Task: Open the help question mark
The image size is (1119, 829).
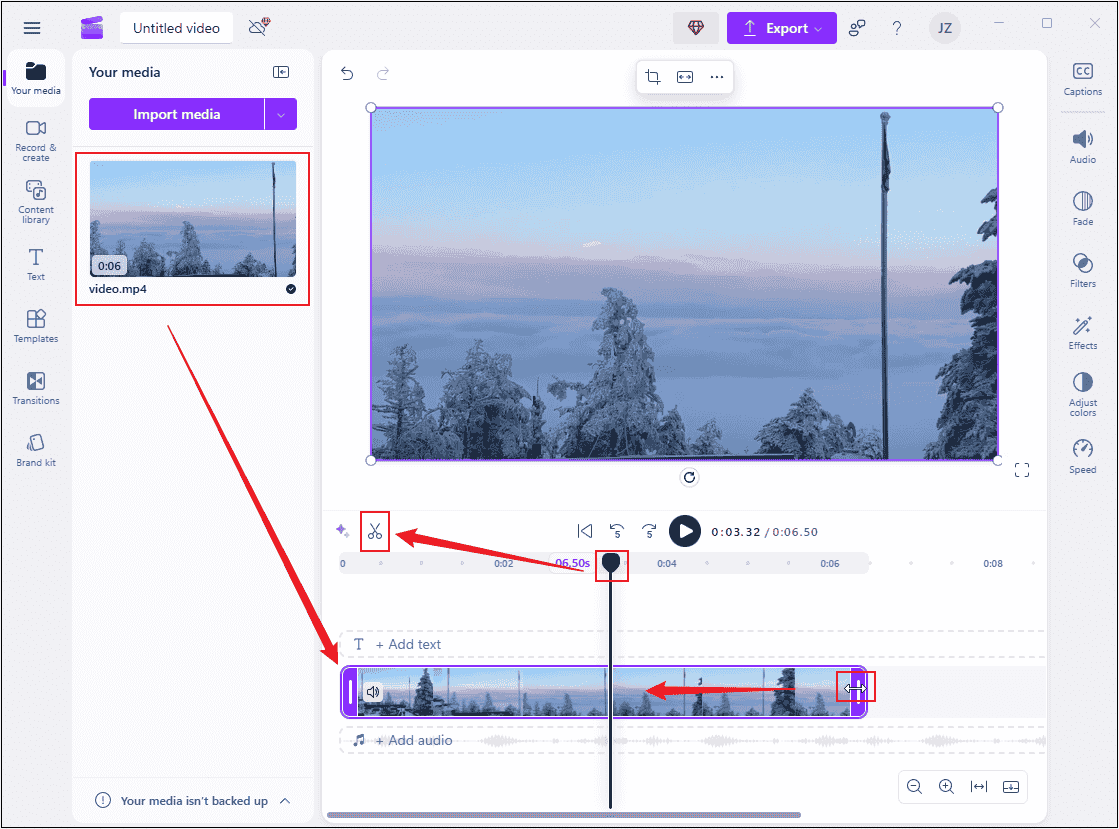Action: [896, 28]
